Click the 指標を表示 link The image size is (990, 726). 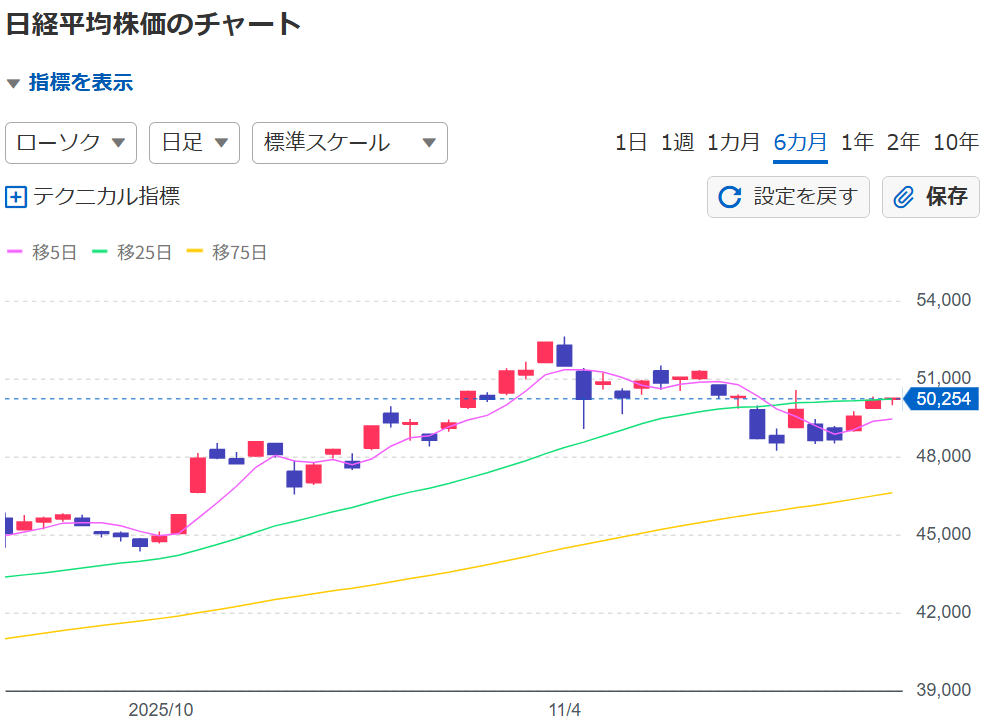click(x=81, y=83)
